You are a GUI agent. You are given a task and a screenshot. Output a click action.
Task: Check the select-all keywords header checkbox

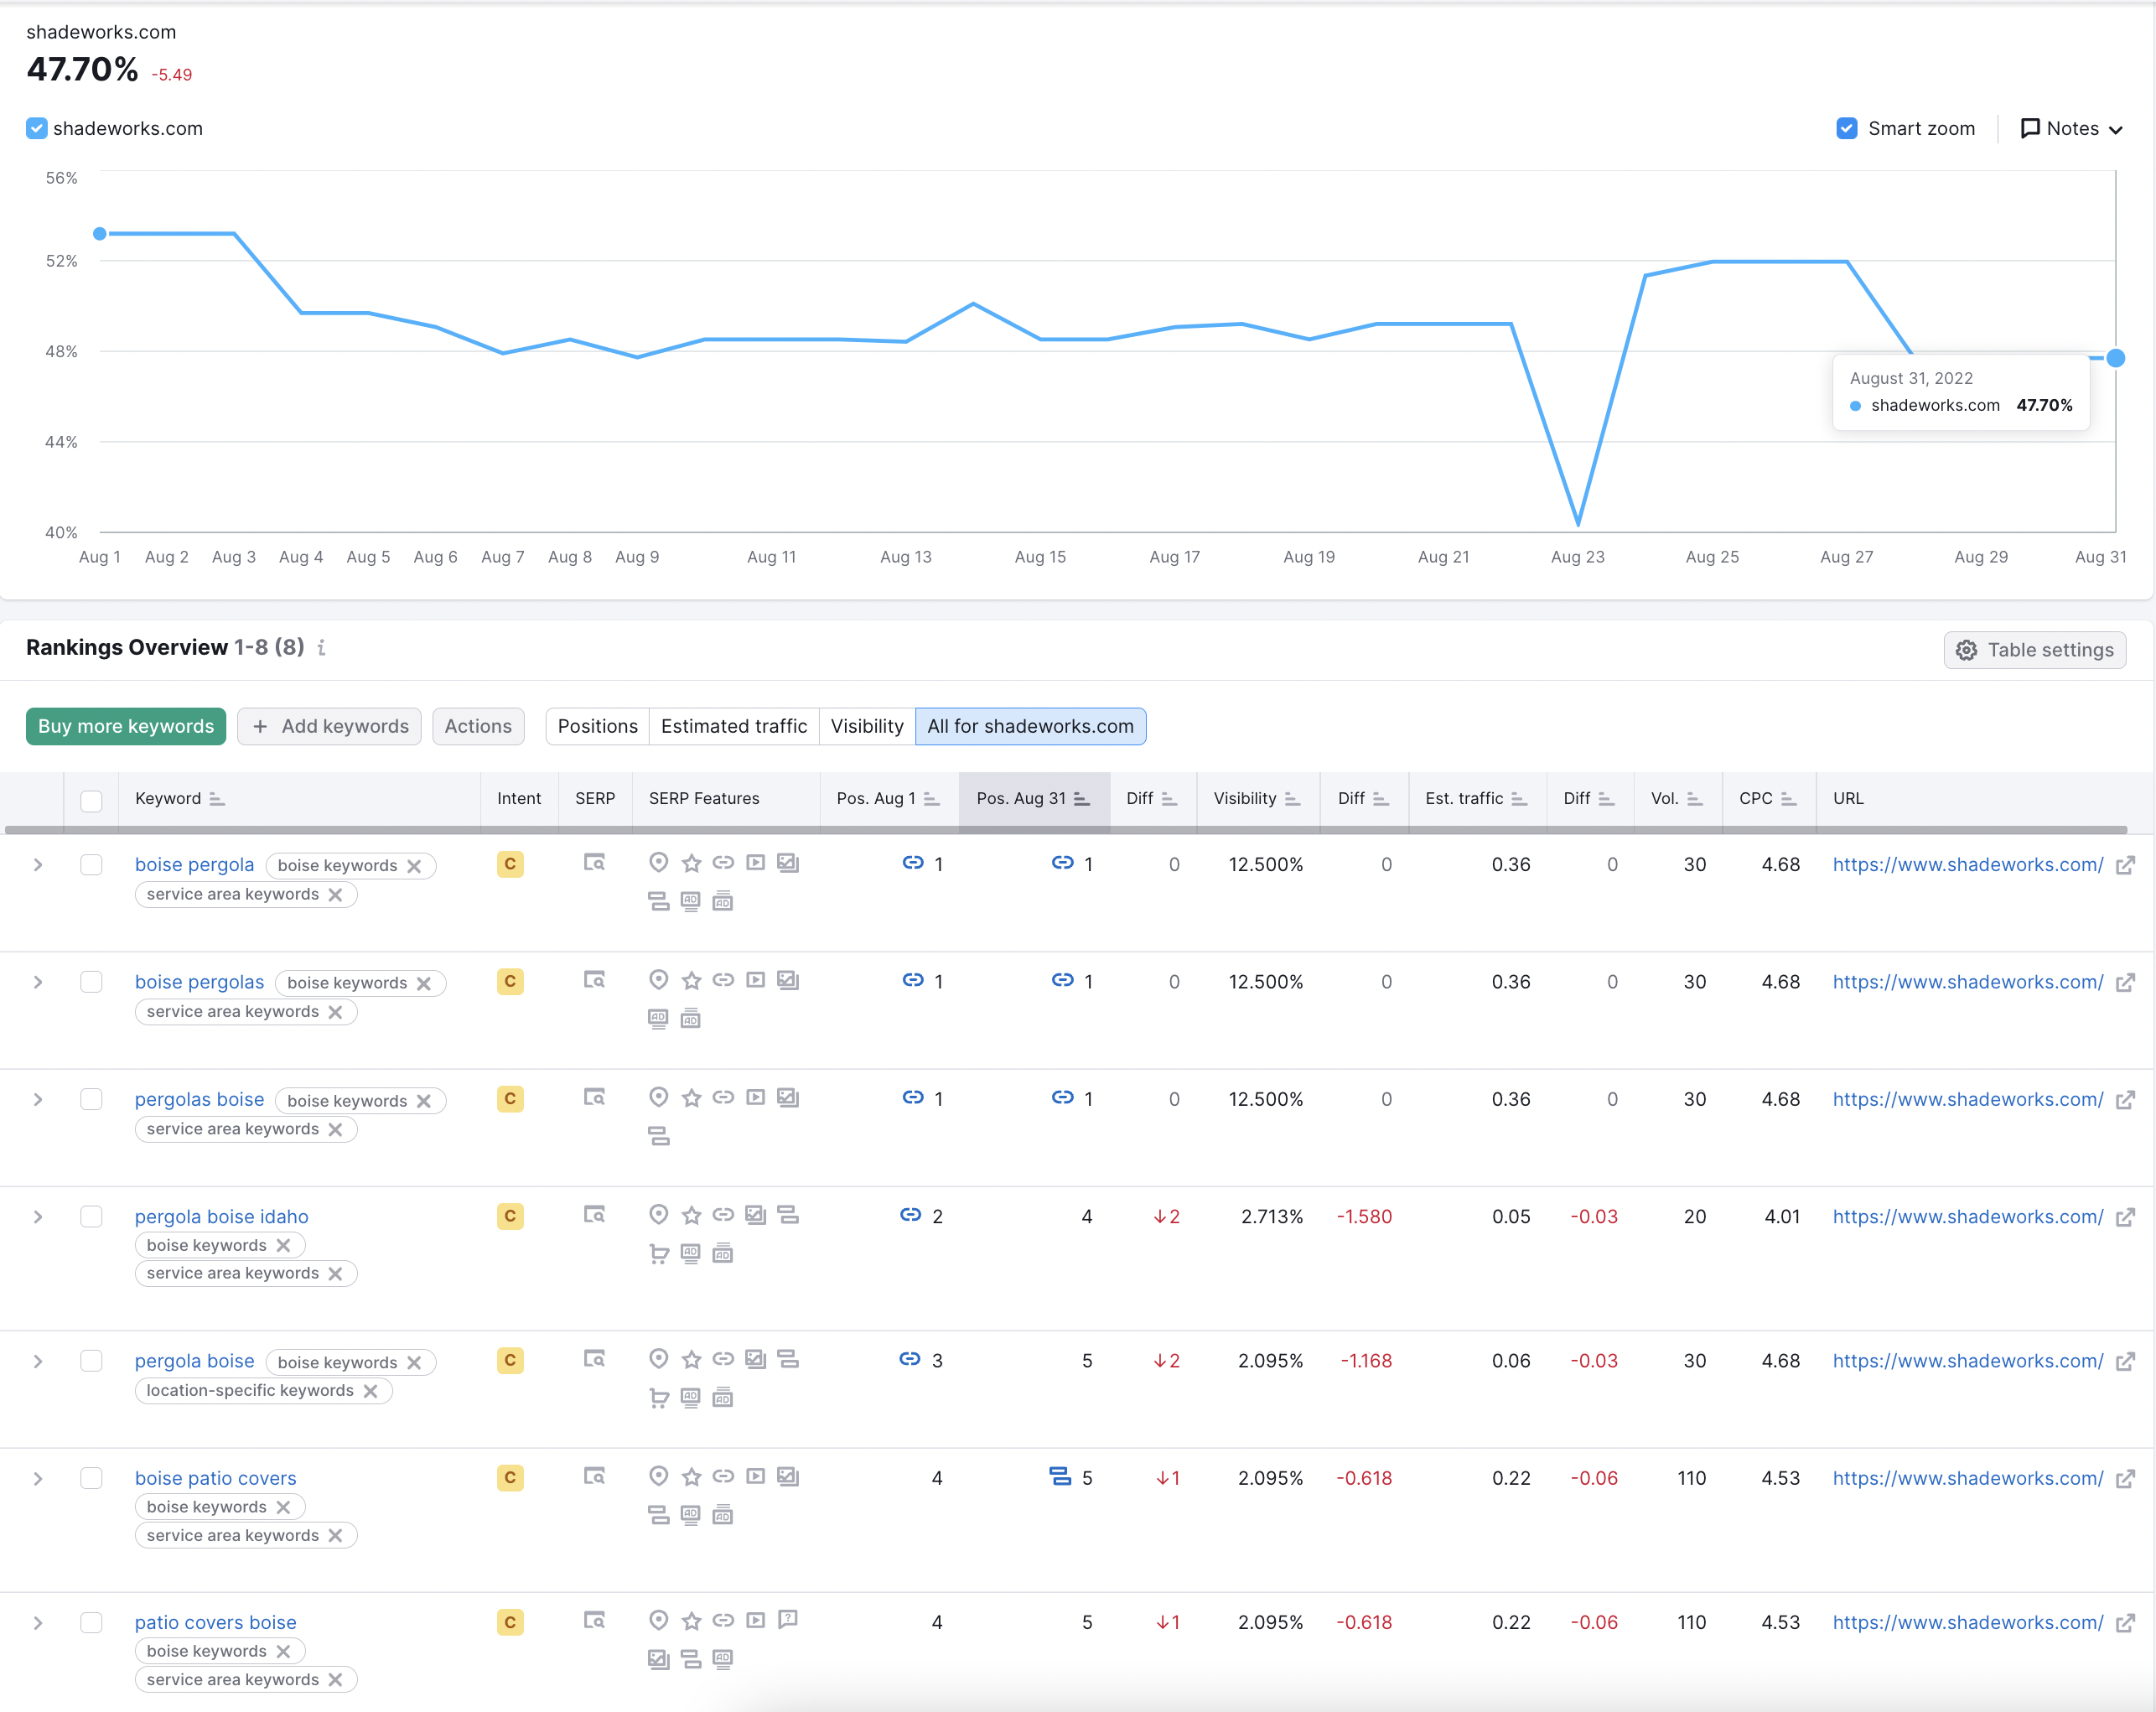point(91,800)
